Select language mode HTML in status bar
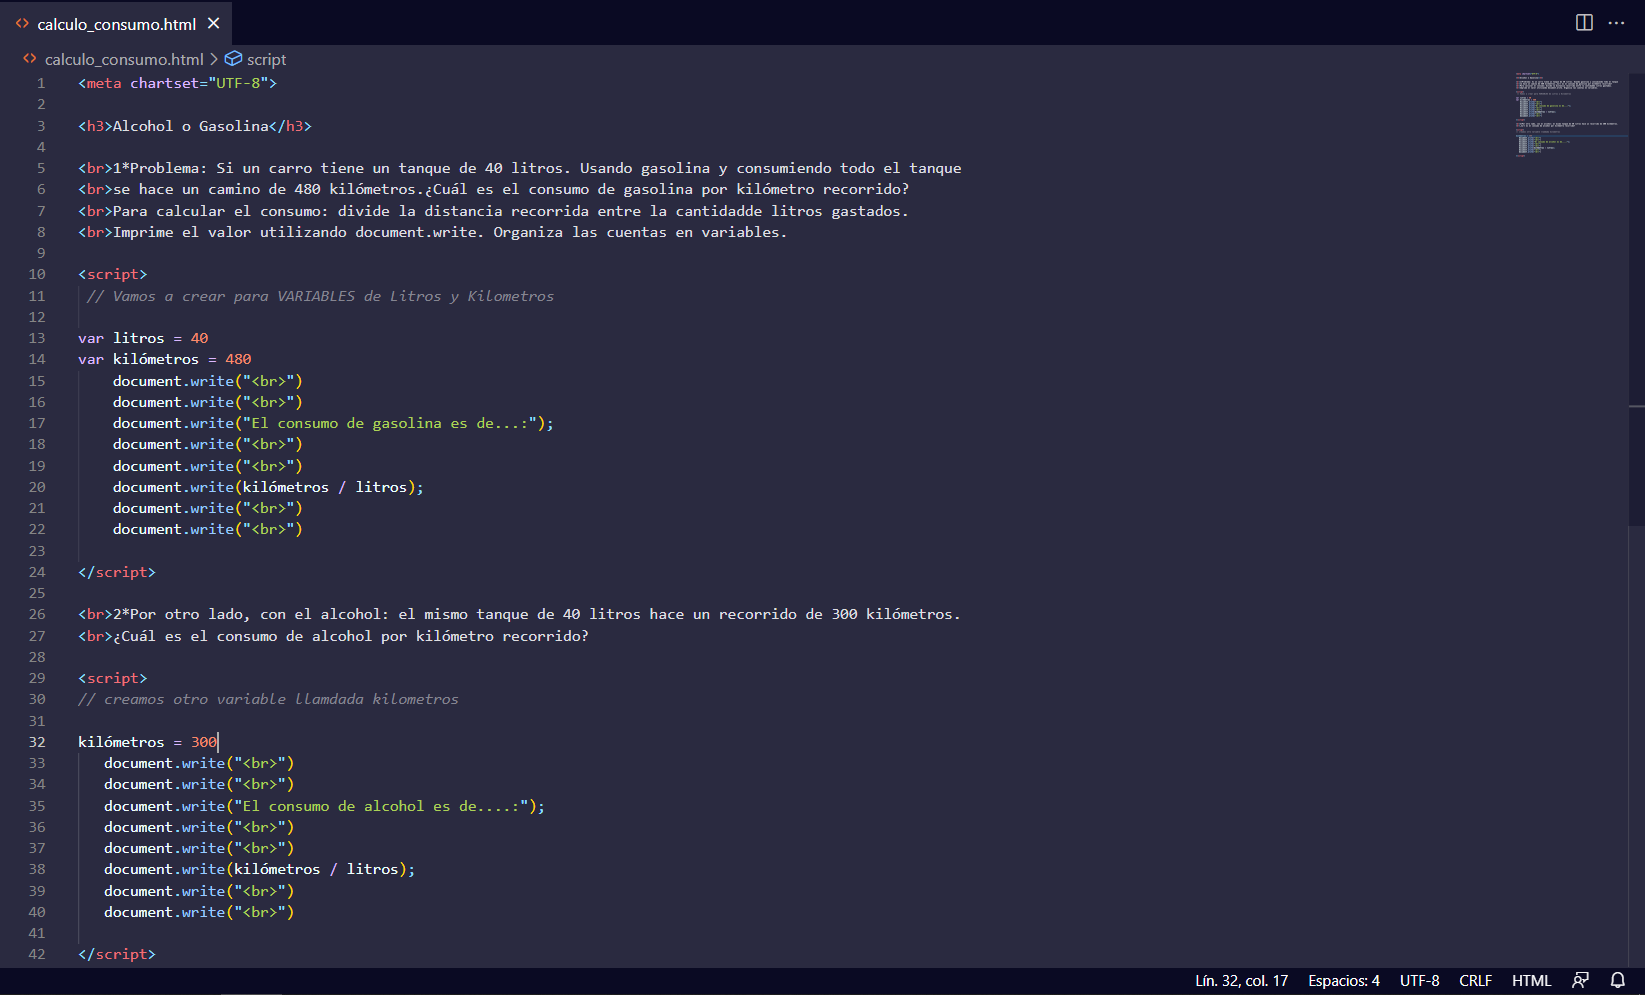This screenshot has height=995, width=1645. point(1531,981)
